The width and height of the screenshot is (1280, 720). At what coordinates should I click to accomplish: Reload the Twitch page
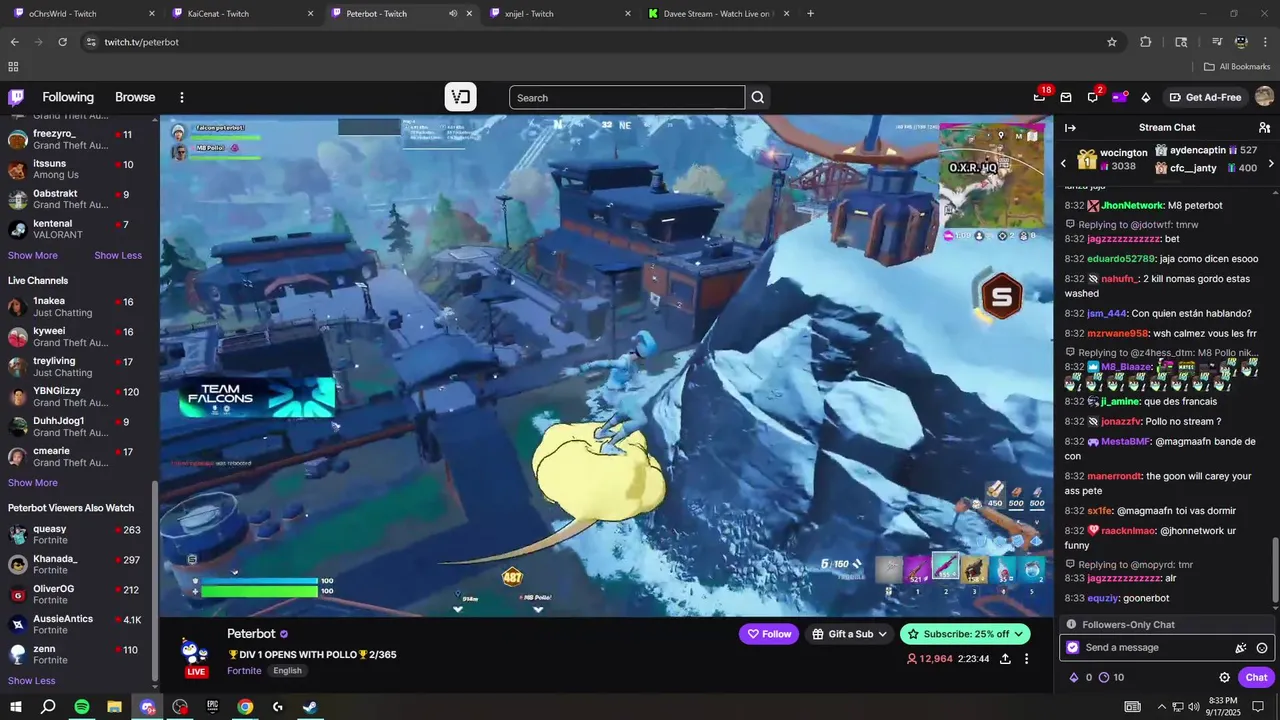click(62, 42)
